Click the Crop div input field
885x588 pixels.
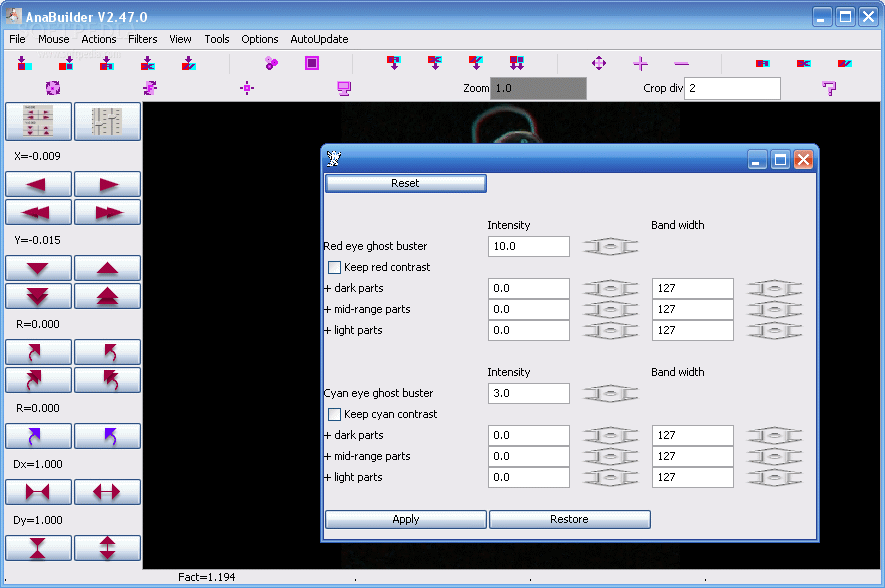pyautogui.click(x=732, y=88)
